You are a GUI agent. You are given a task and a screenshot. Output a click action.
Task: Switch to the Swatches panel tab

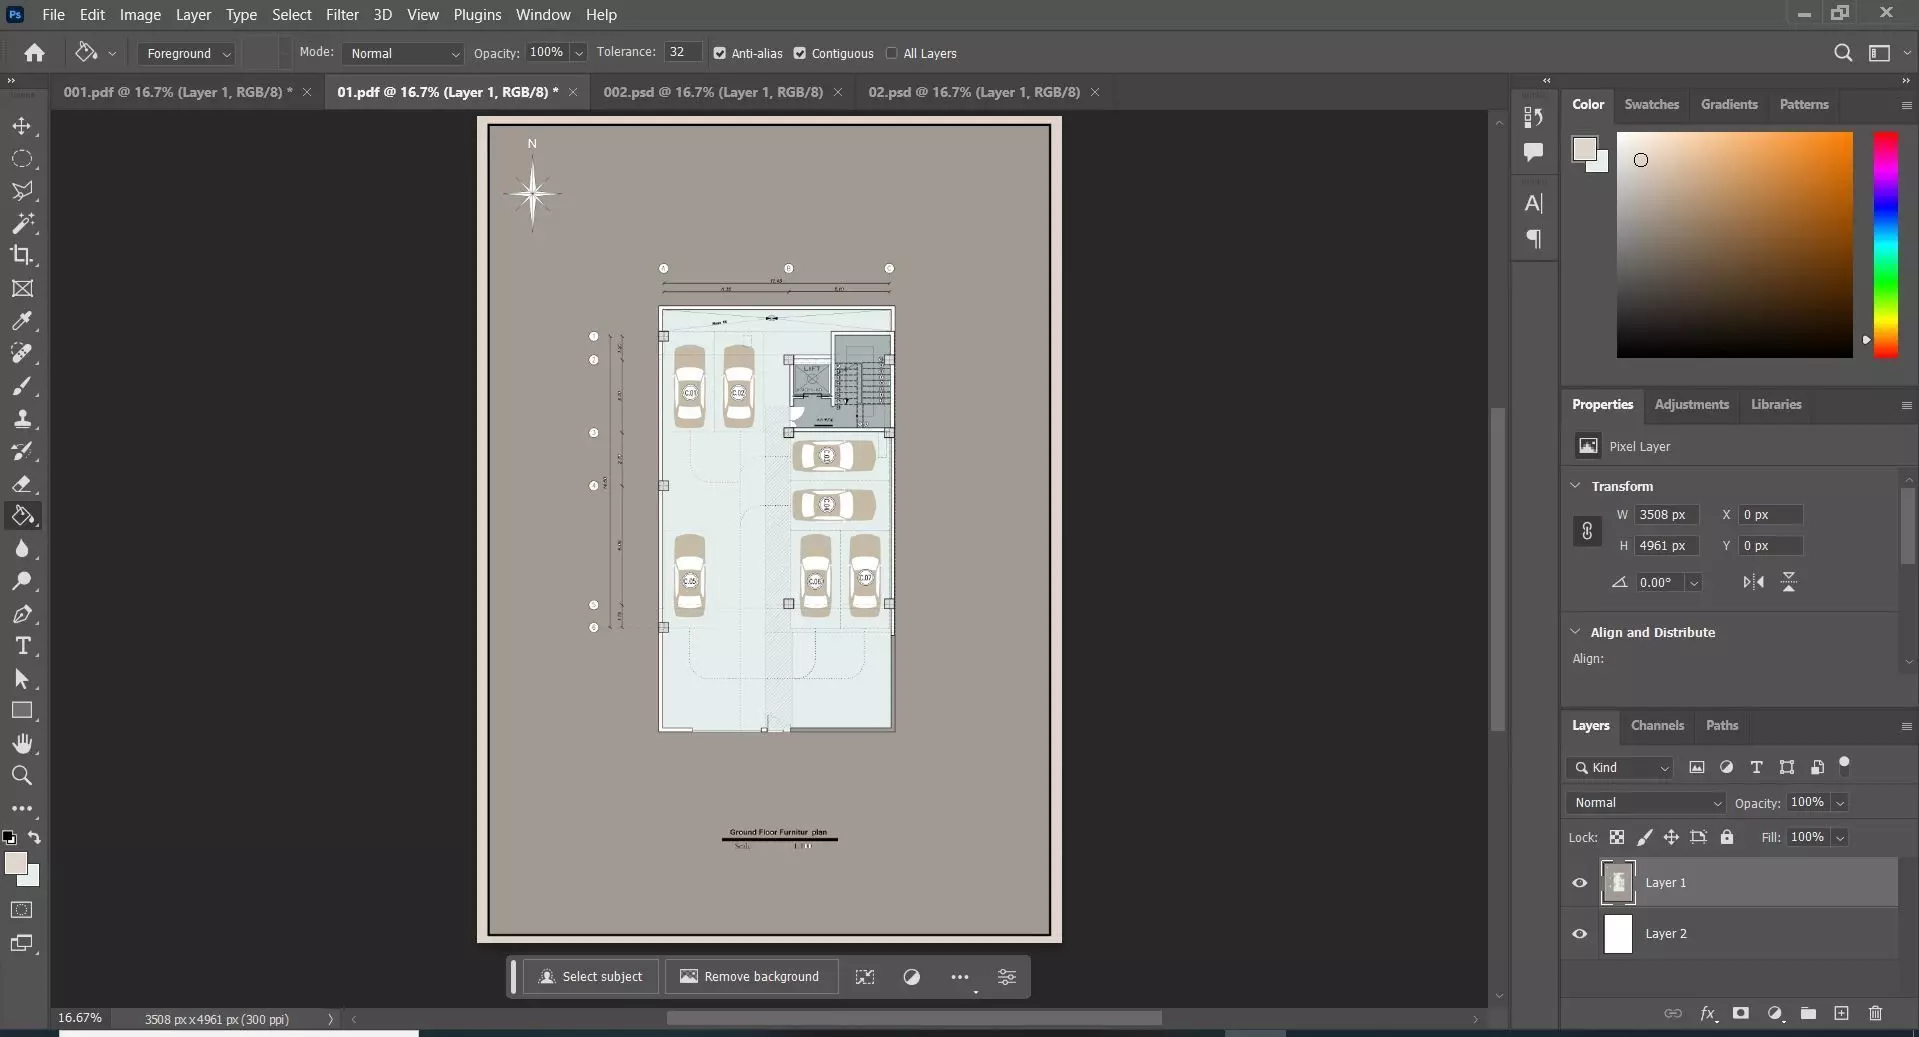click(1651, 104)
